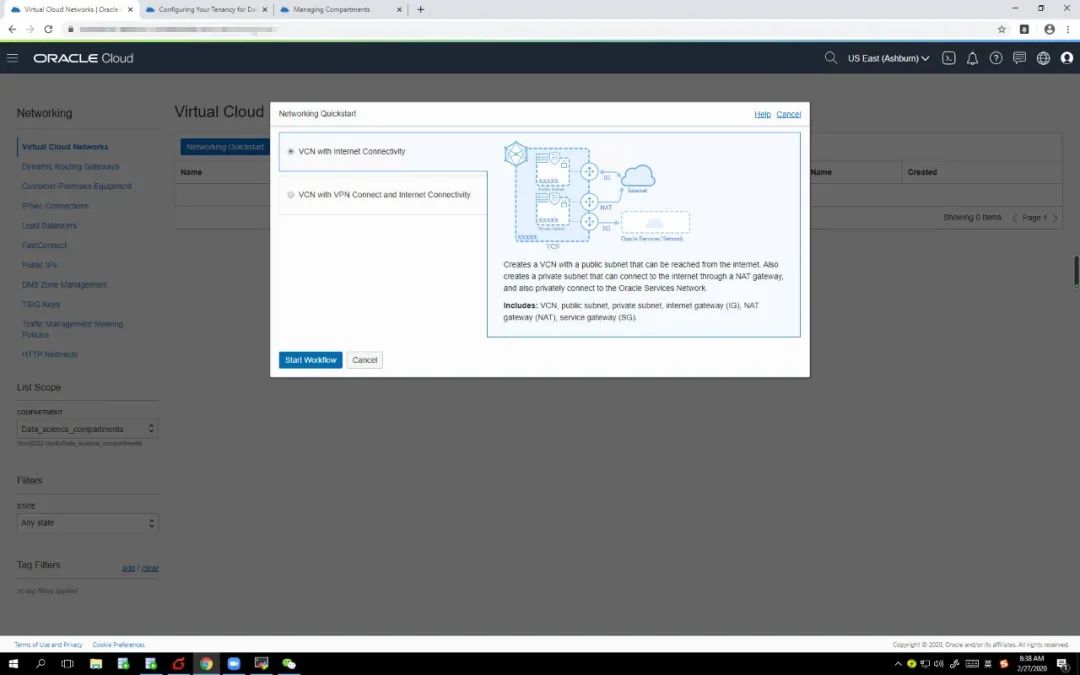Open a new browser tab

[420, 10]
